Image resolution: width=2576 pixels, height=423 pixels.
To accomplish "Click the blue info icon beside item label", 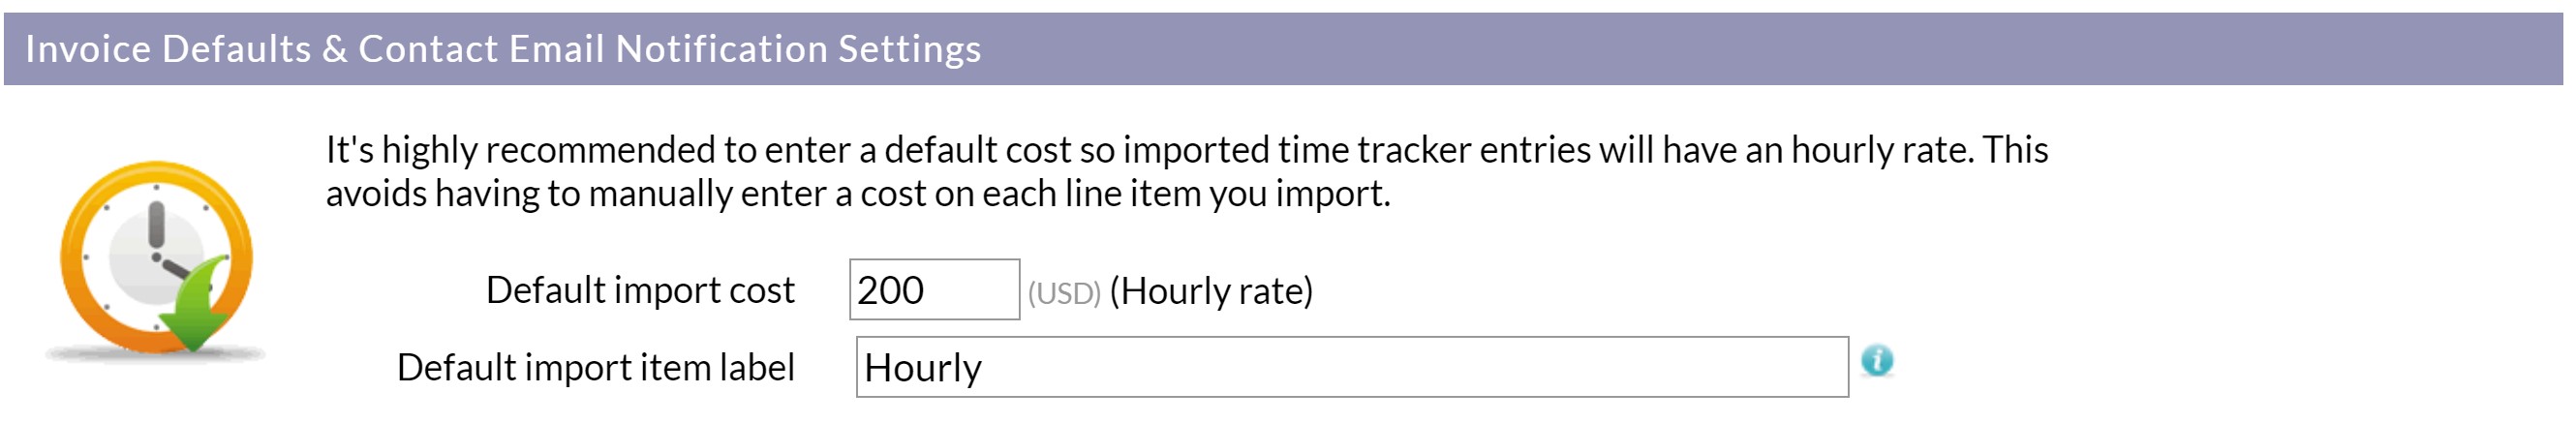I will pos(1877,360).
